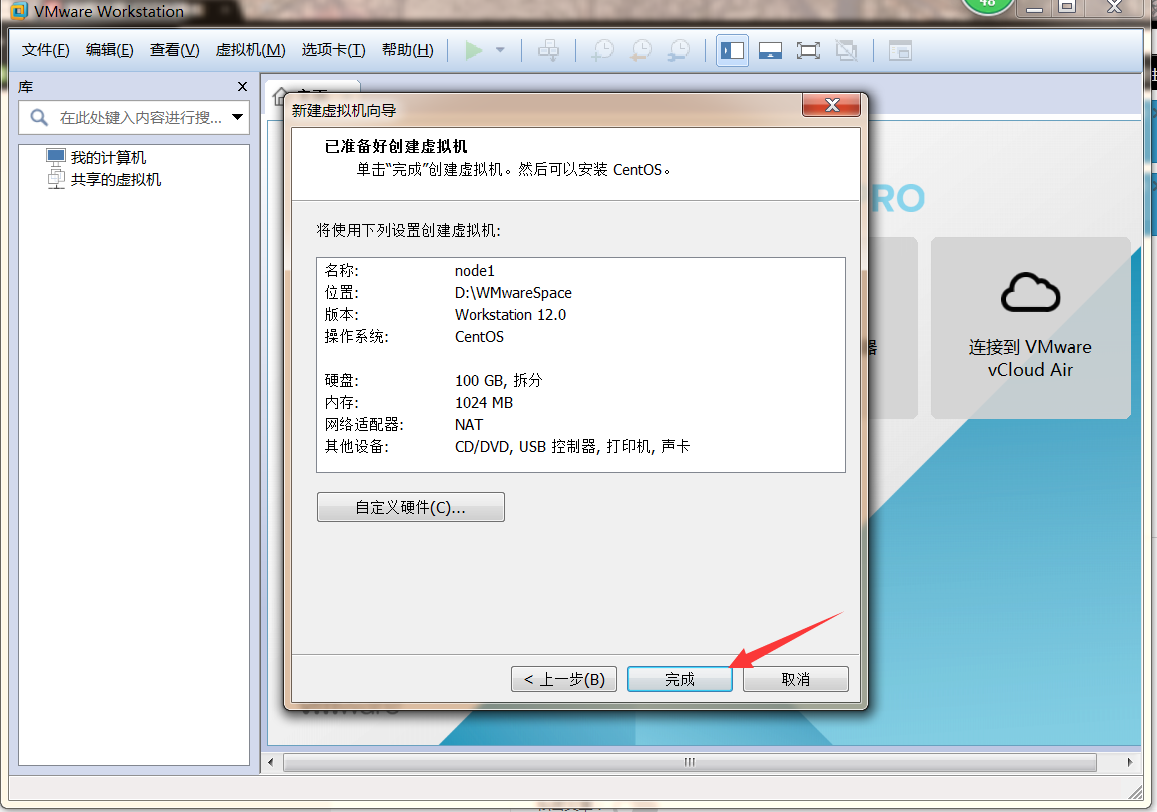This screenshot has width=1157, height=812.
Task: Click the 我的计算机 monitor icon
Action: (56, 156)
